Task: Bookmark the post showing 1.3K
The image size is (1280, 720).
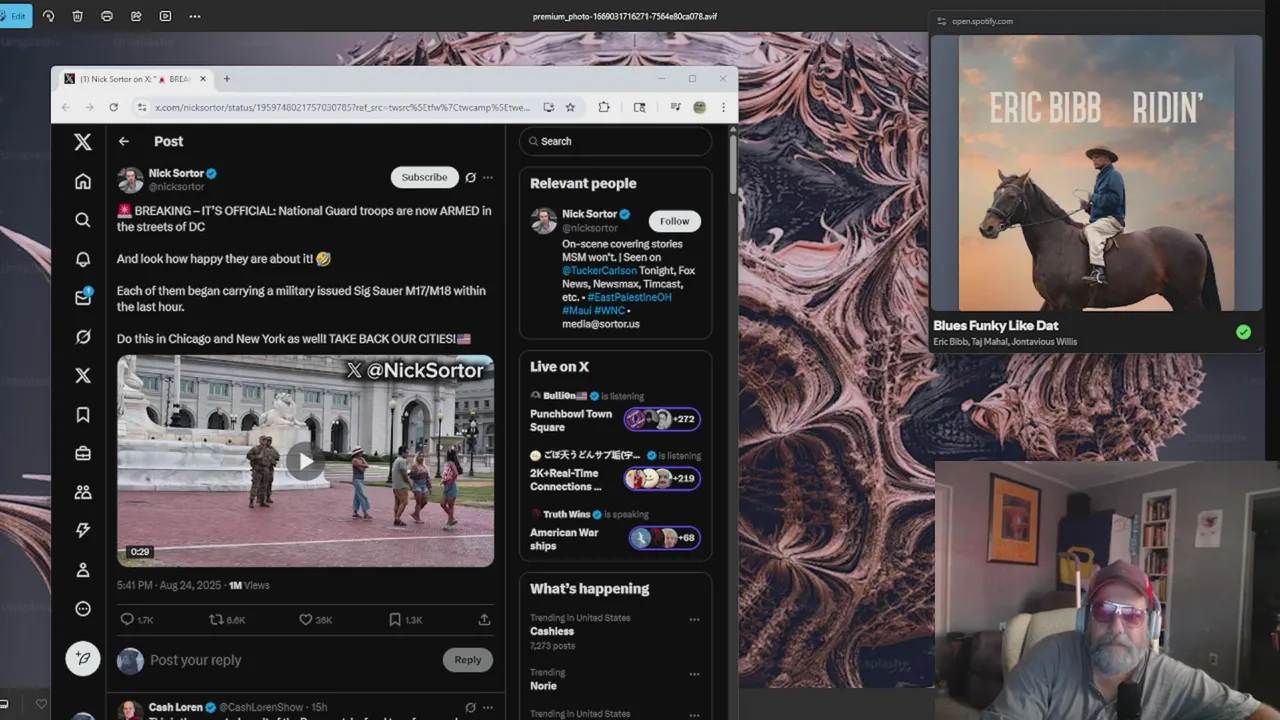Action: click(x=405, y=620)
